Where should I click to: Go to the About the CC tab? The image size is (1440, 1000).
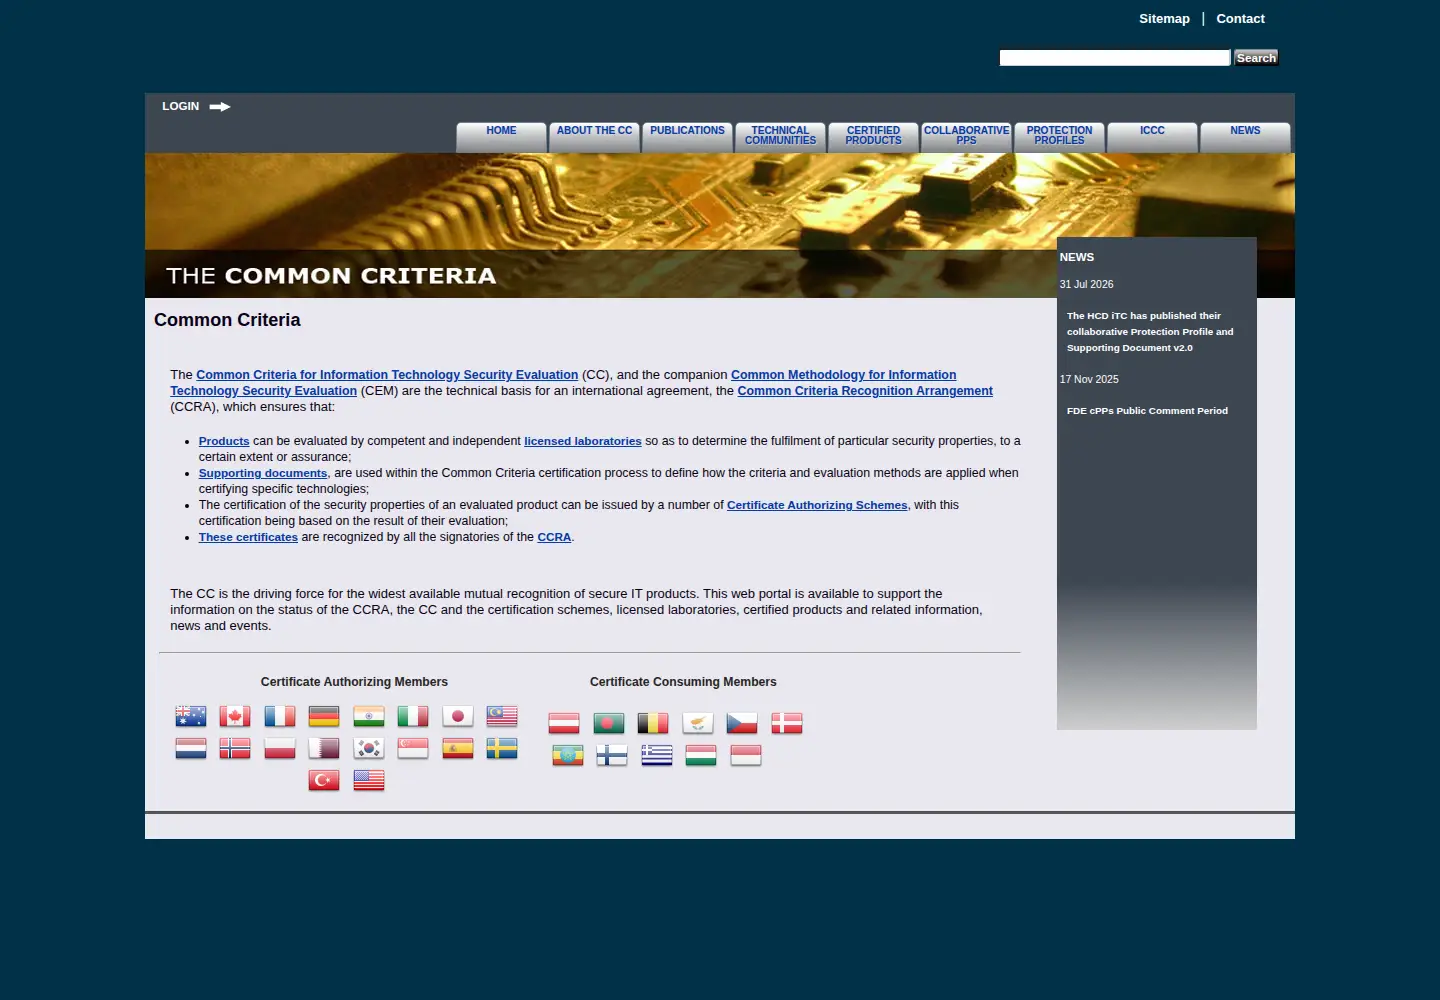coord(594,137)
